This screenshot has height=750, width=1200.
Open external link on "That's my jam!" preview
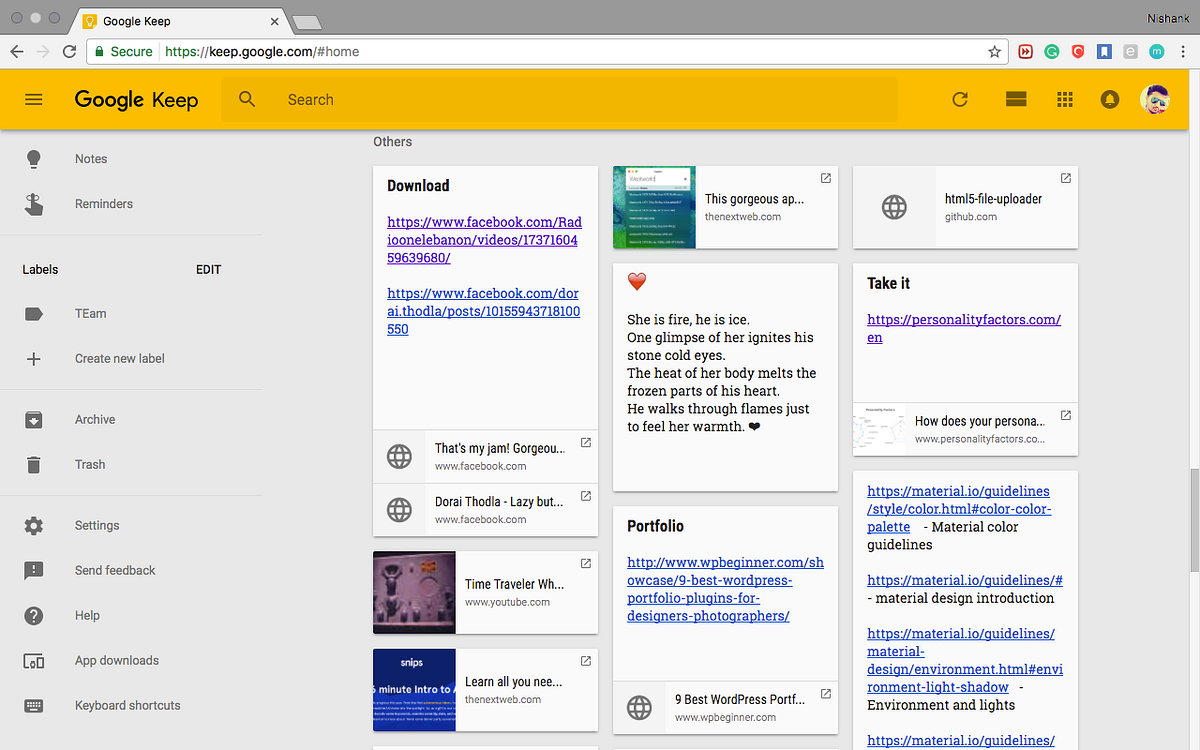[x=586, y=442]
